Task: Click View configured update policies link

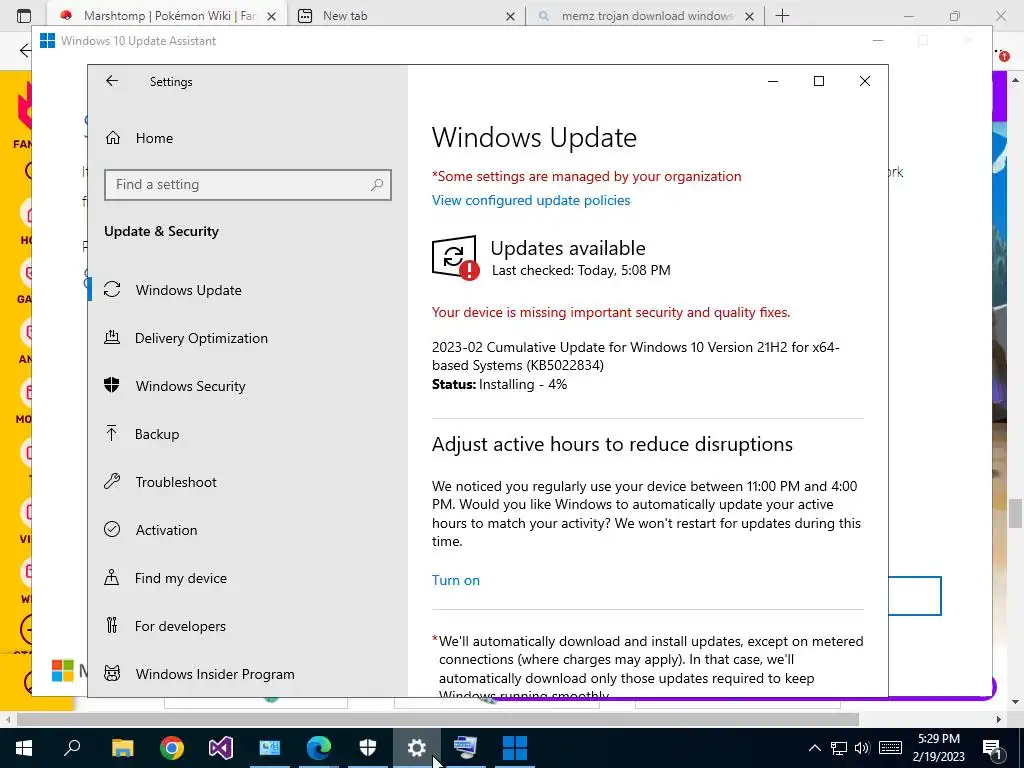Action: tap(531, 200)
